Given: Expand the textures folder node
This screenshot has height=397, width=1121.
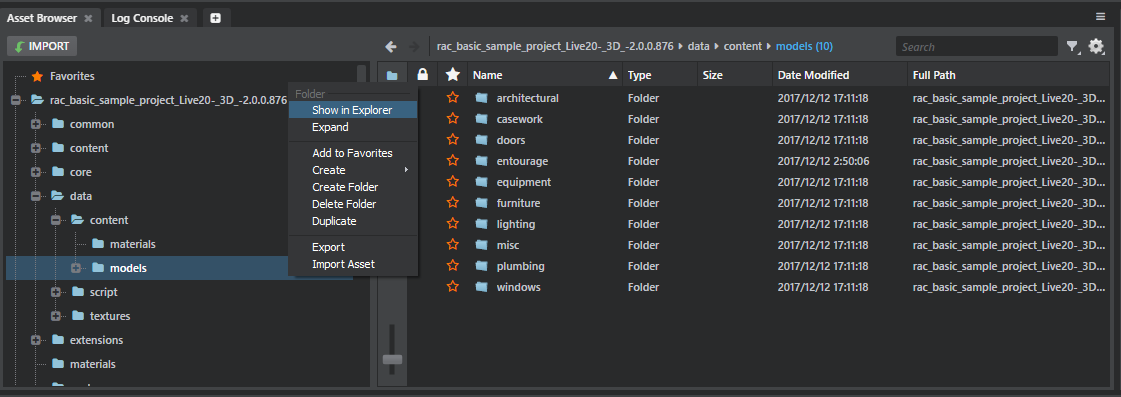Looking at the screenshot, I should (x=55, y=316).
